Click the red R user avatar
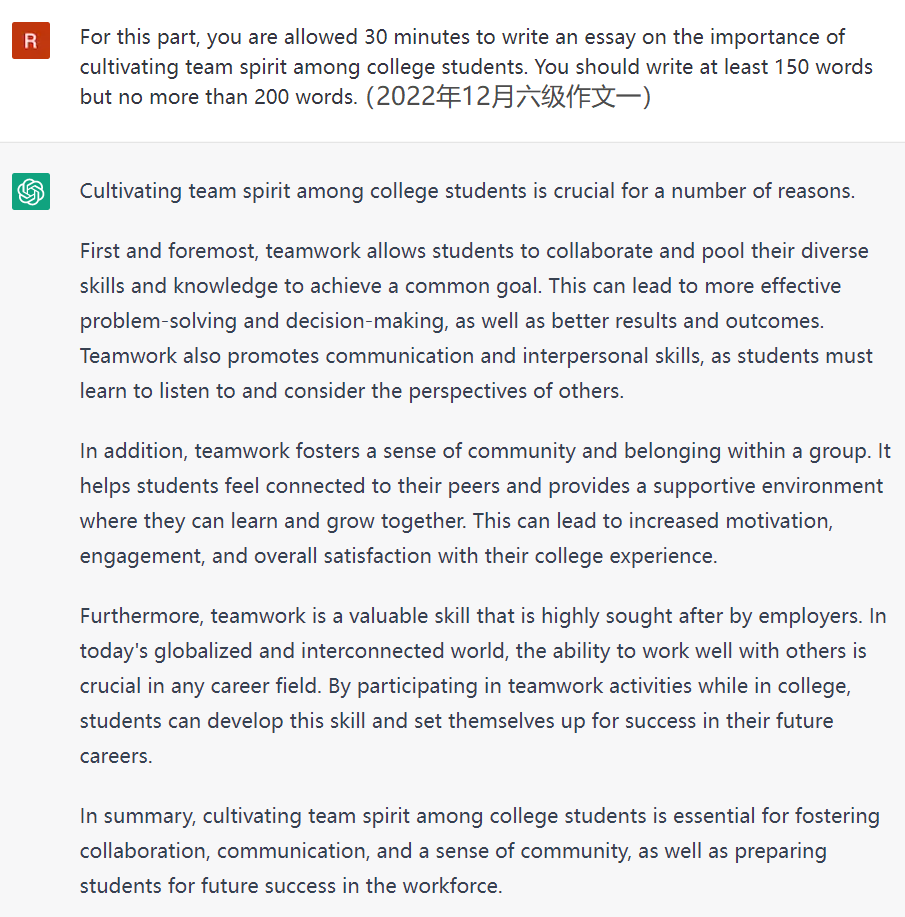905x917 pixels. (x=30, y=41)
